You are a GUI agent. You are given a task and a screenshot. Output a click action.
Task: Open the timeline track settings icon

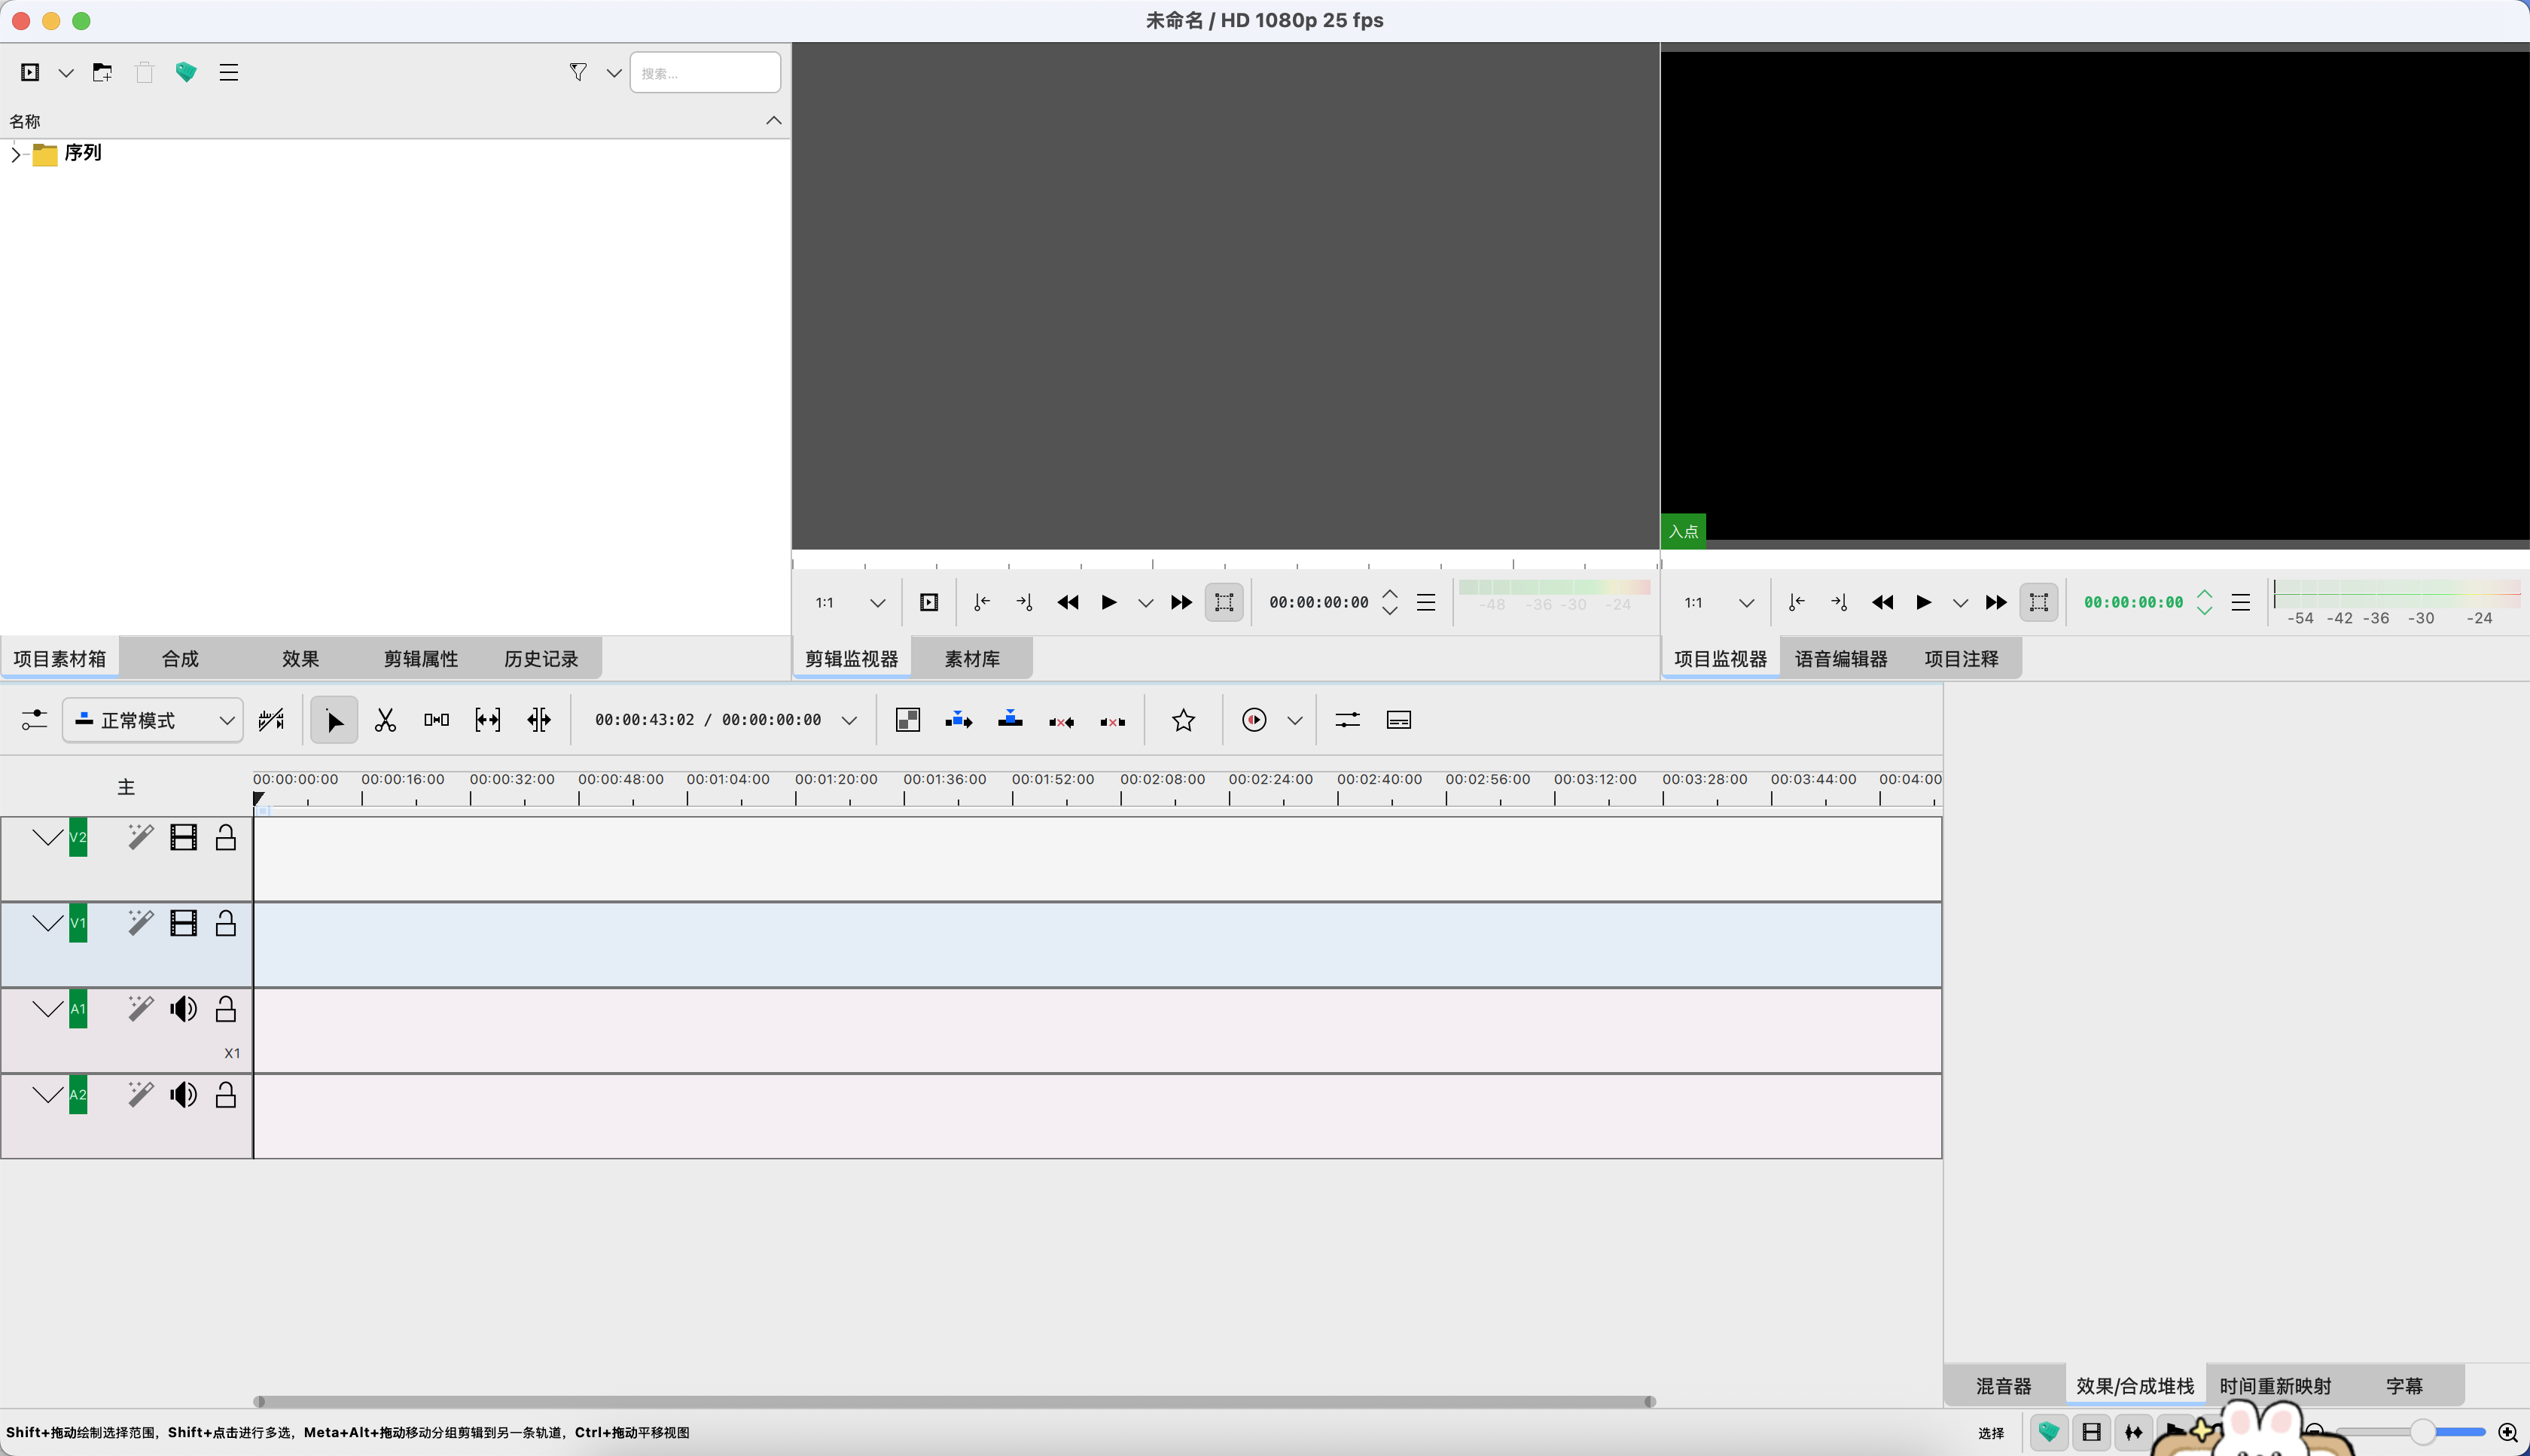point(34,720)
